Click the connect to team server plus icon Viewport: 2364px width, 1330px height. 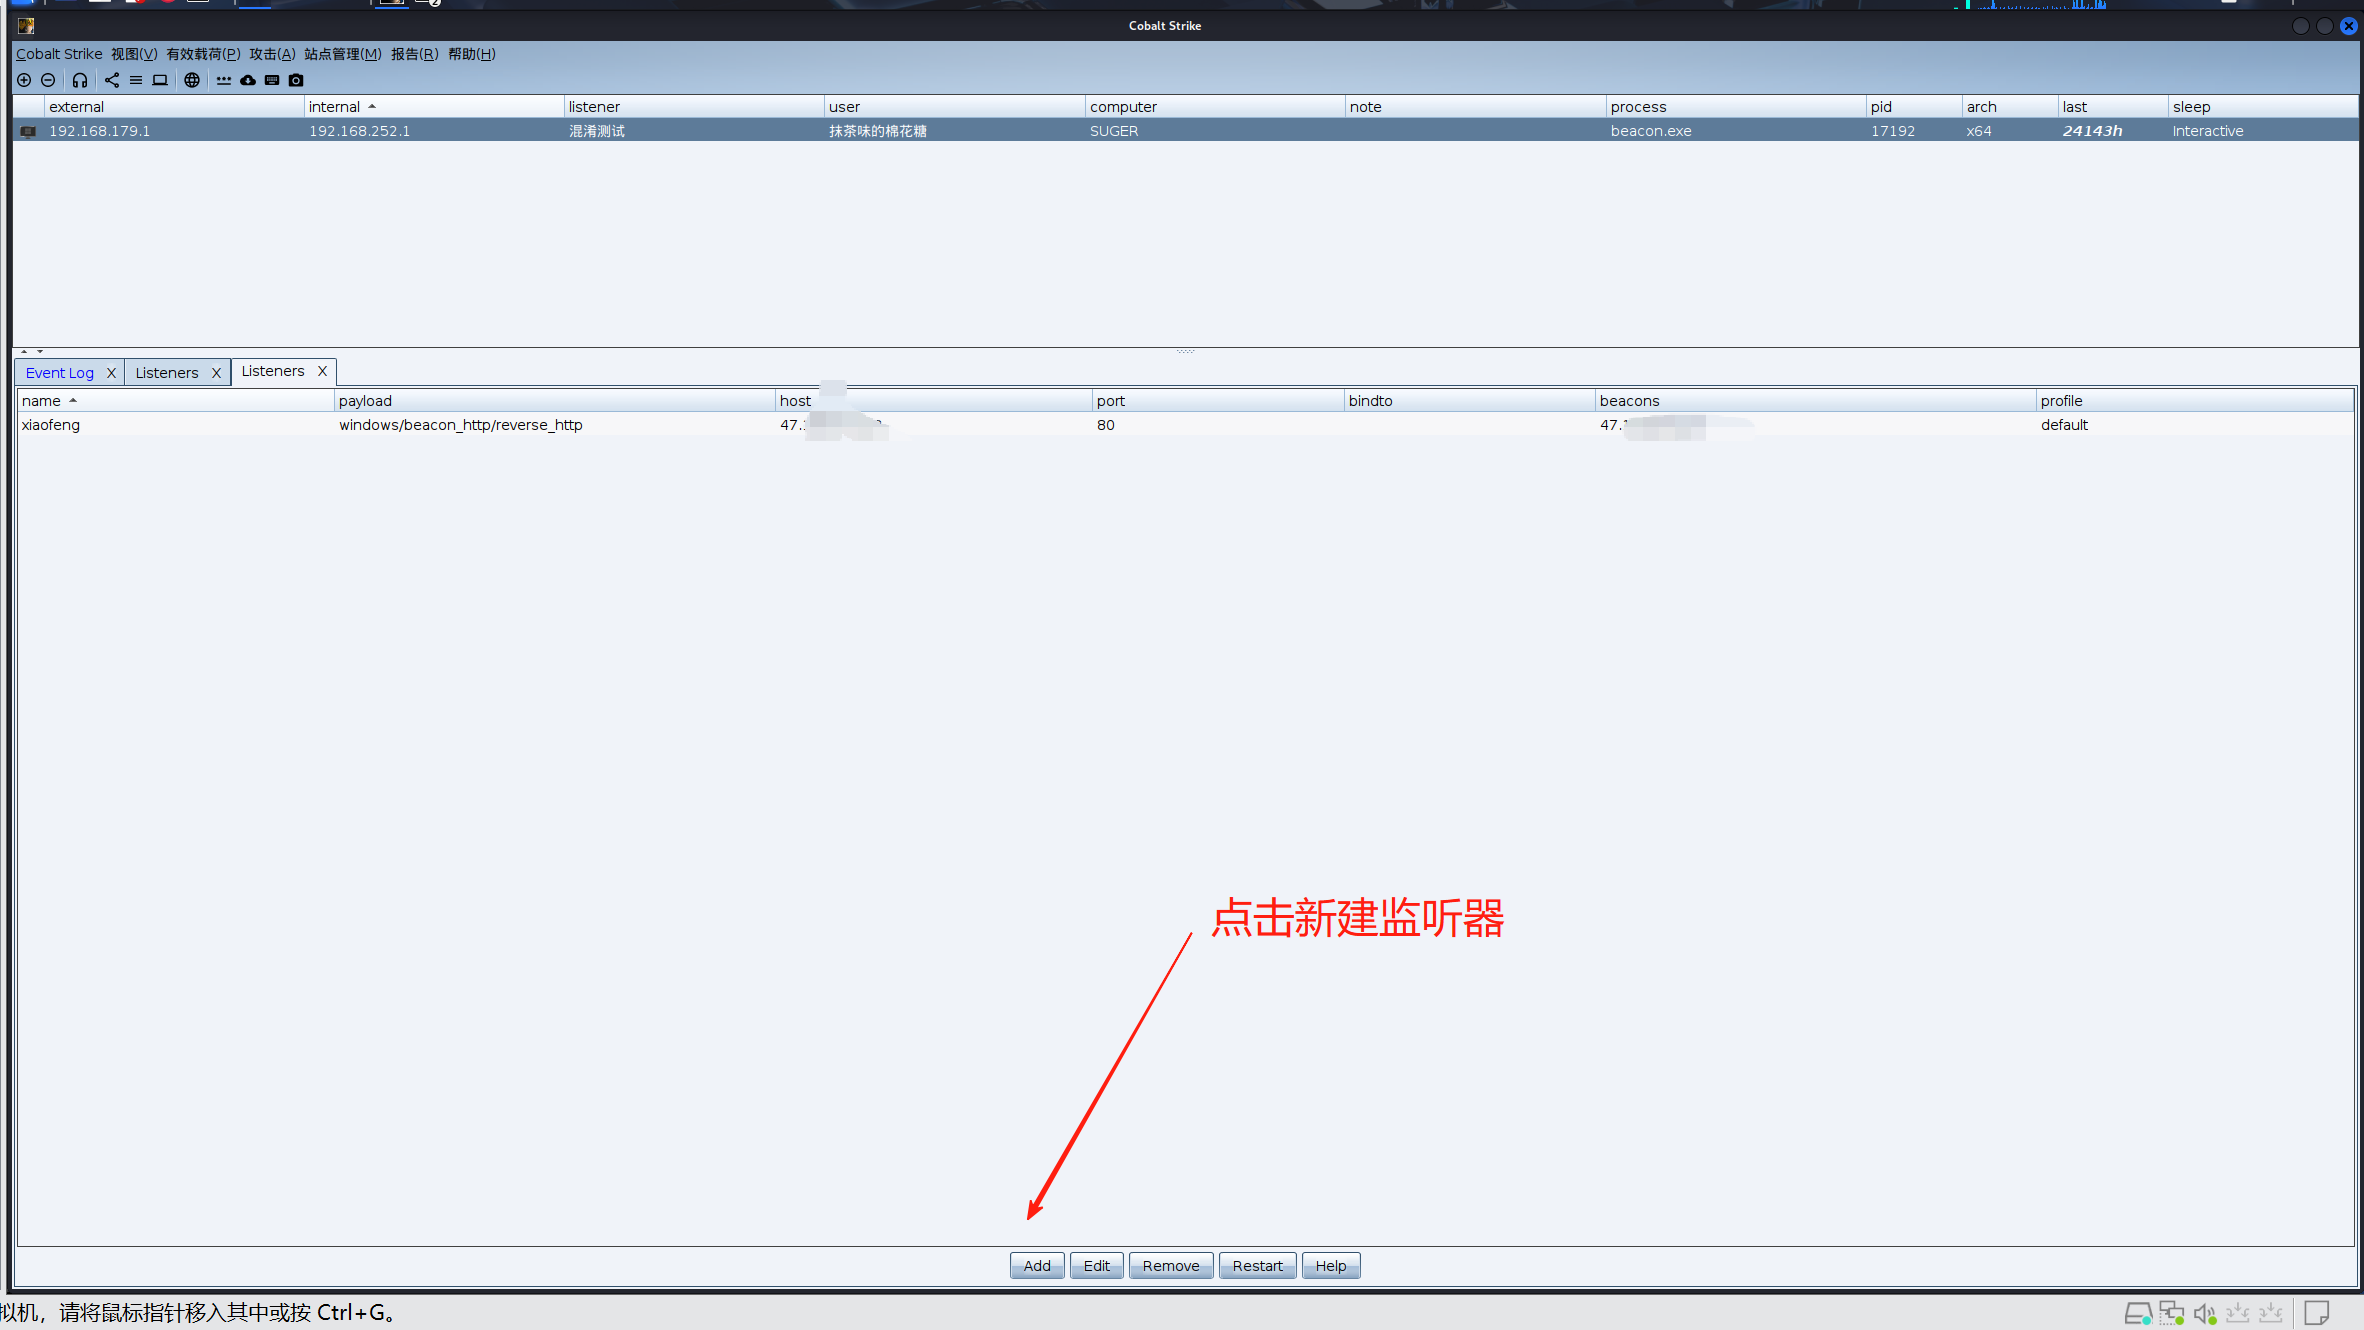(x=24, y=80)
